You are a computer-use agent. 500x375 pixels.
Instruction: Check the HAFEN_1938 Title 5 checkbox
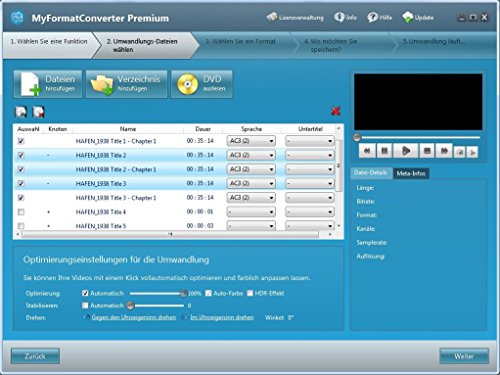21,226
